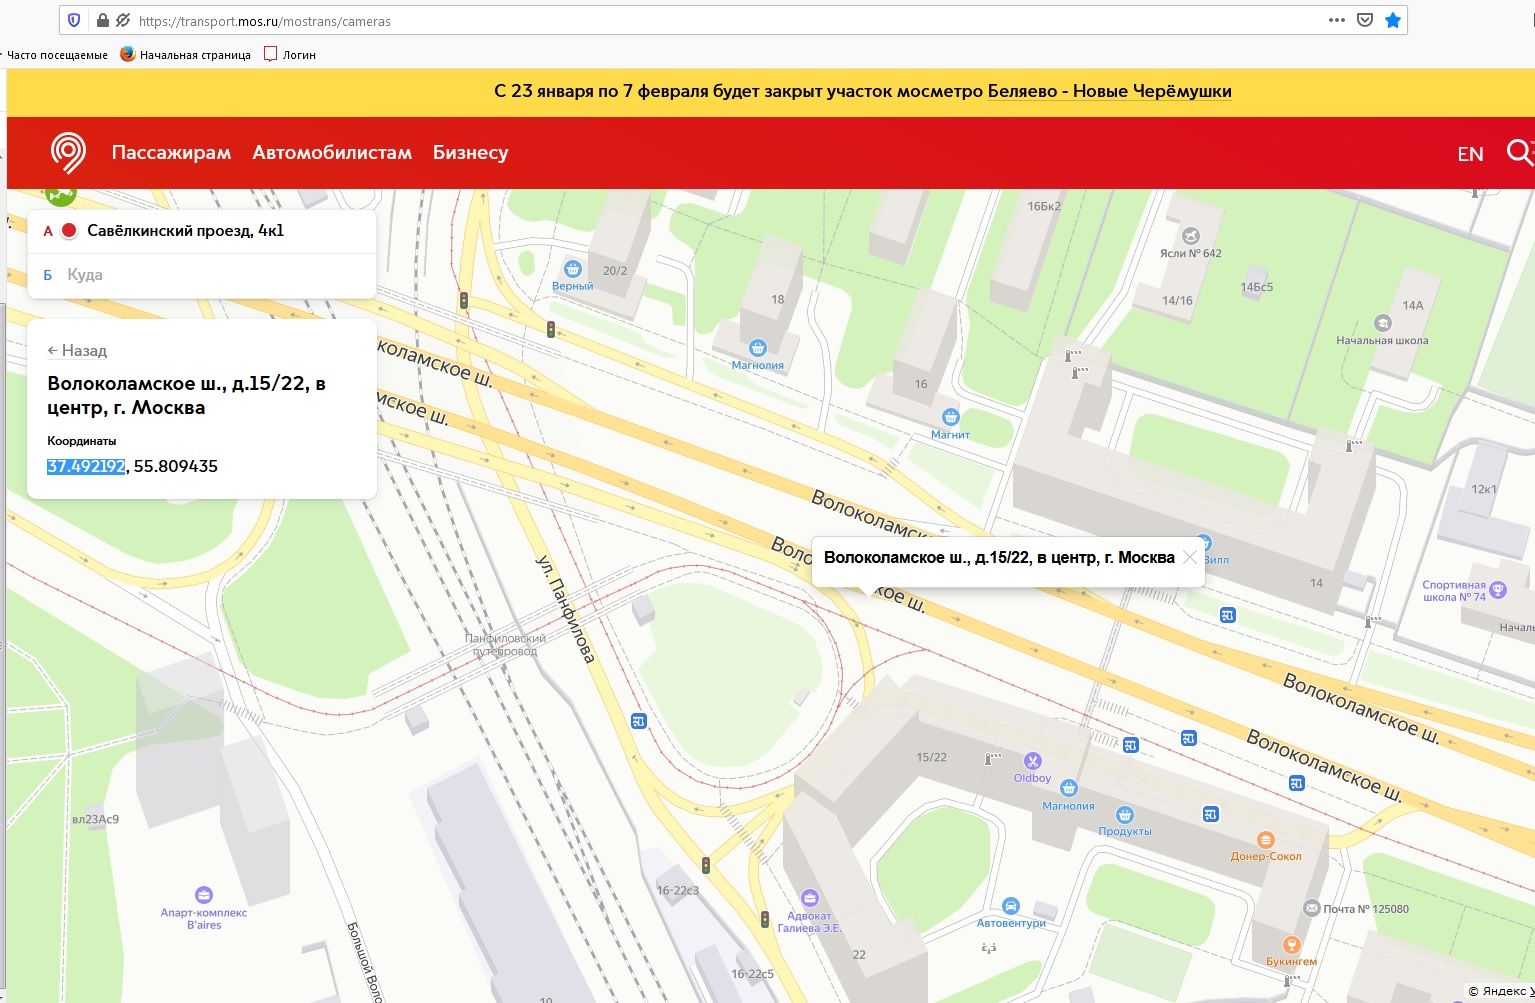The image size is (1535, 1003).
Task: Click the Верный store basket icon
Action: click(572, 269)
